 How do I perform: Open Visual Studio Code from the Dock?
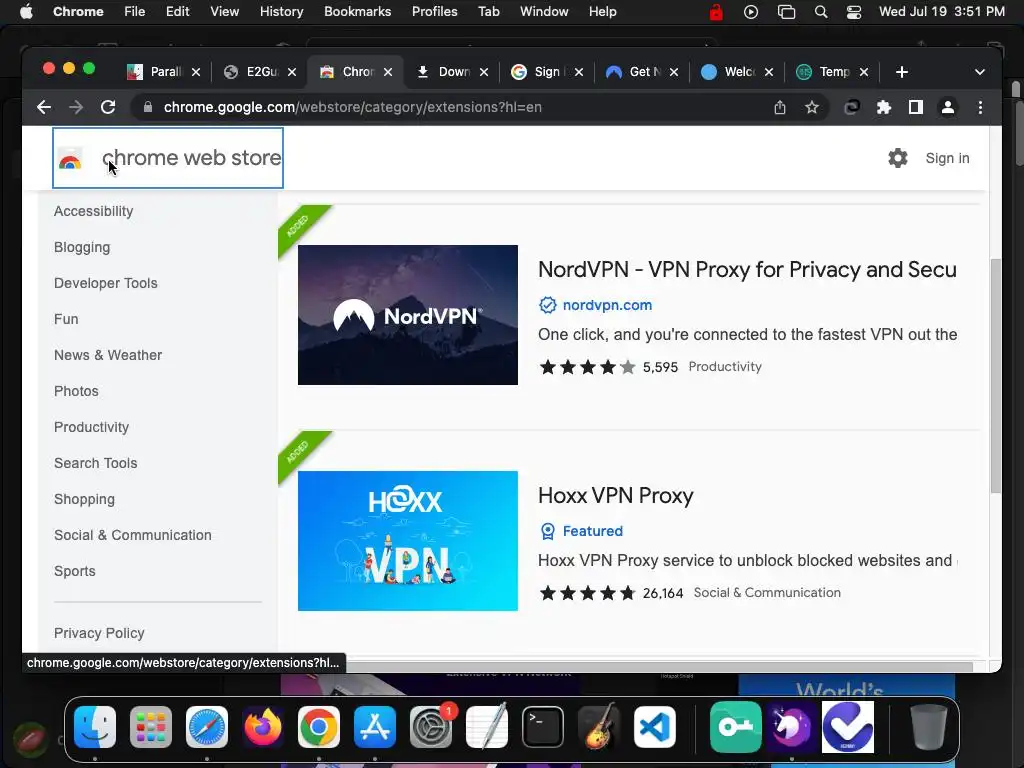coord(655,727)
